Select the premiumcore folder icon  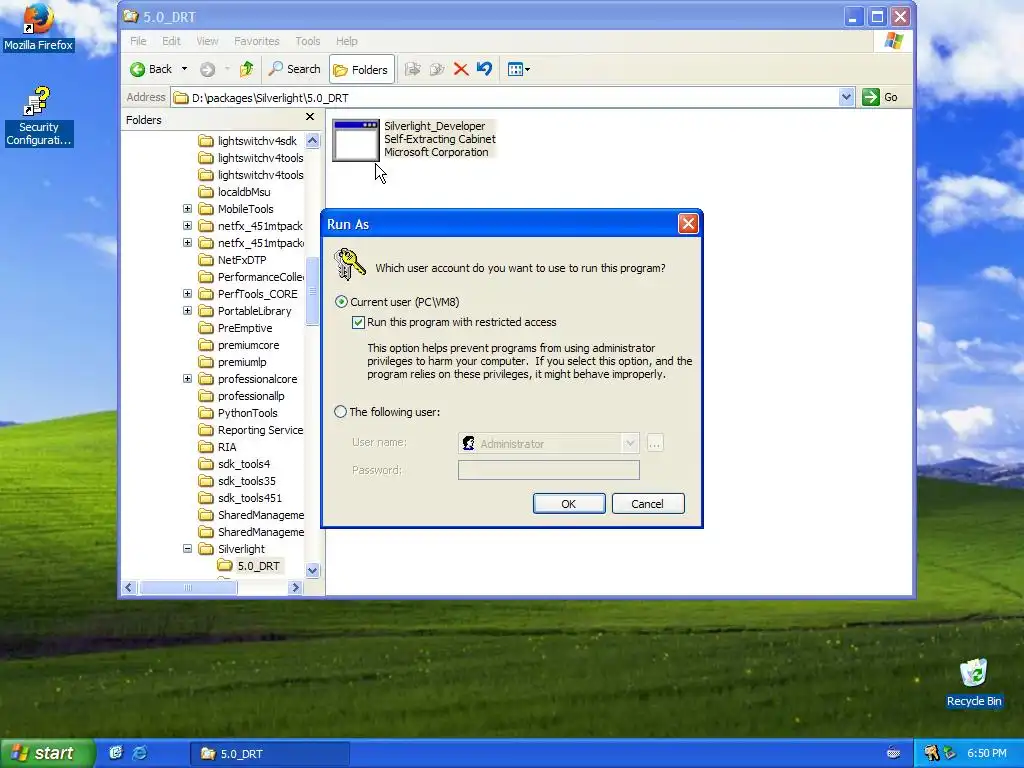[206, 345]
